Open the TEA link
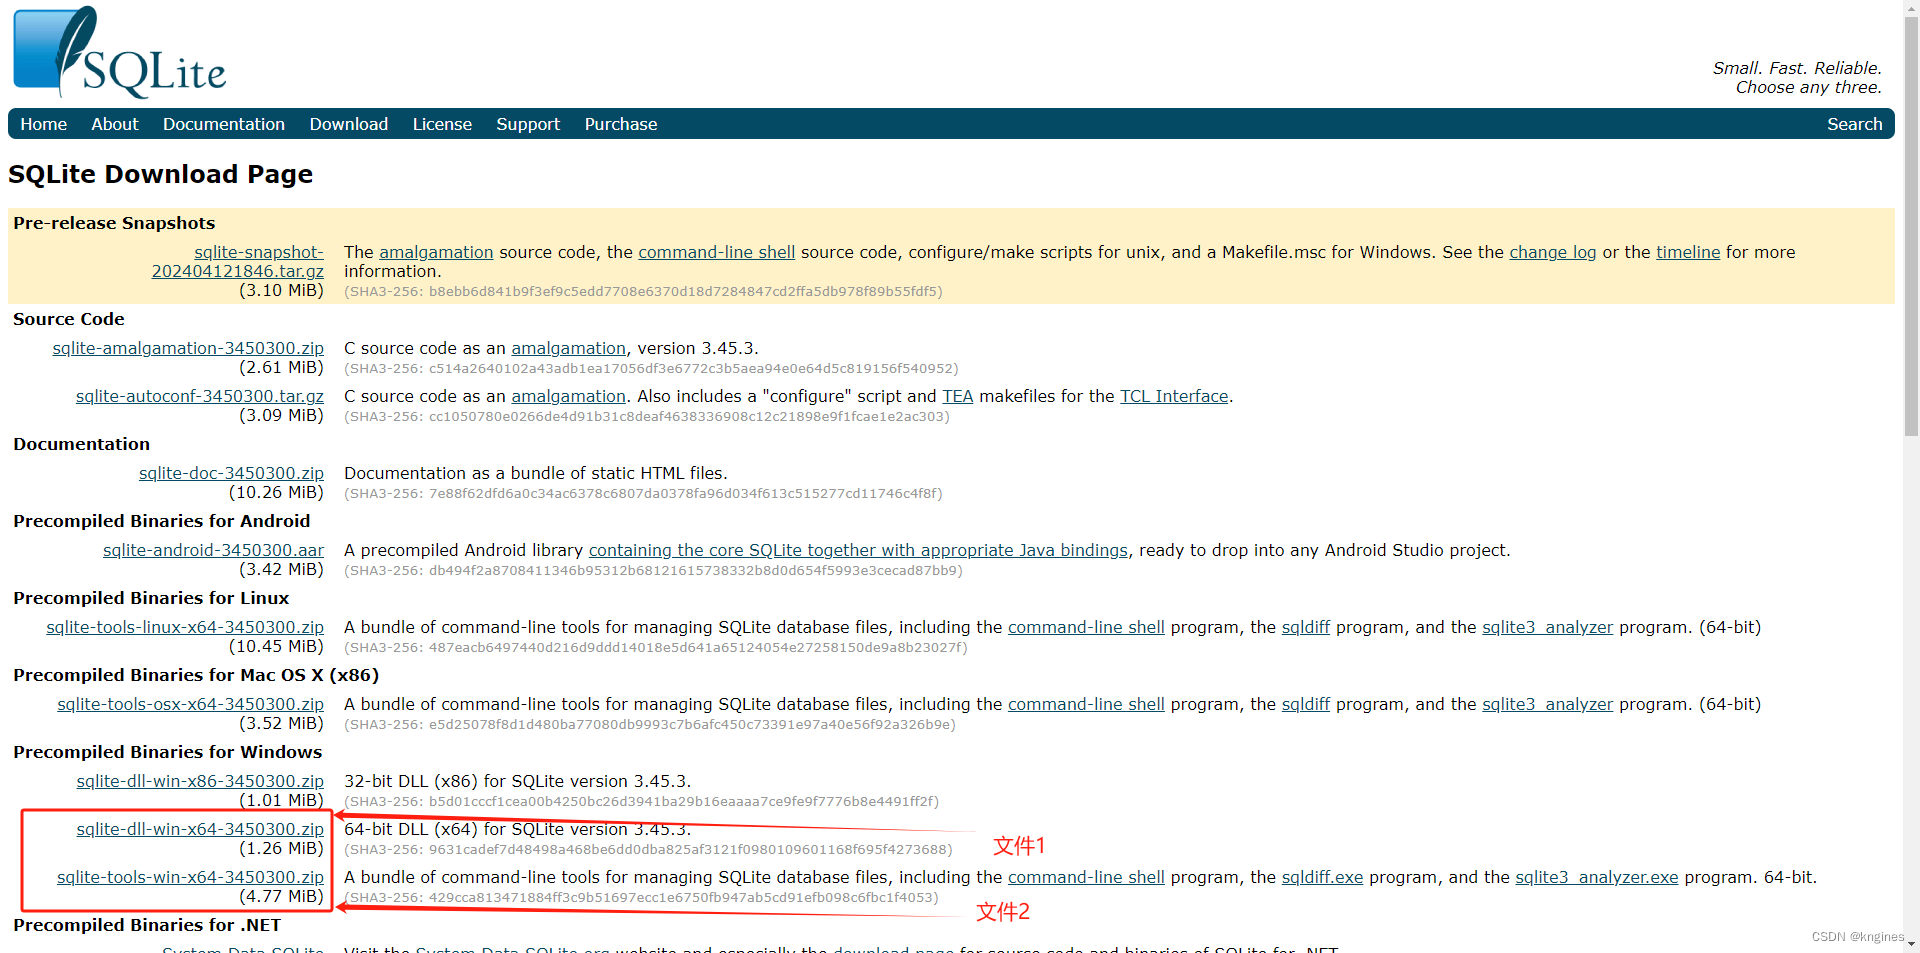Image resolution: width=1920 pixels, height=953 pixels. 957,396
